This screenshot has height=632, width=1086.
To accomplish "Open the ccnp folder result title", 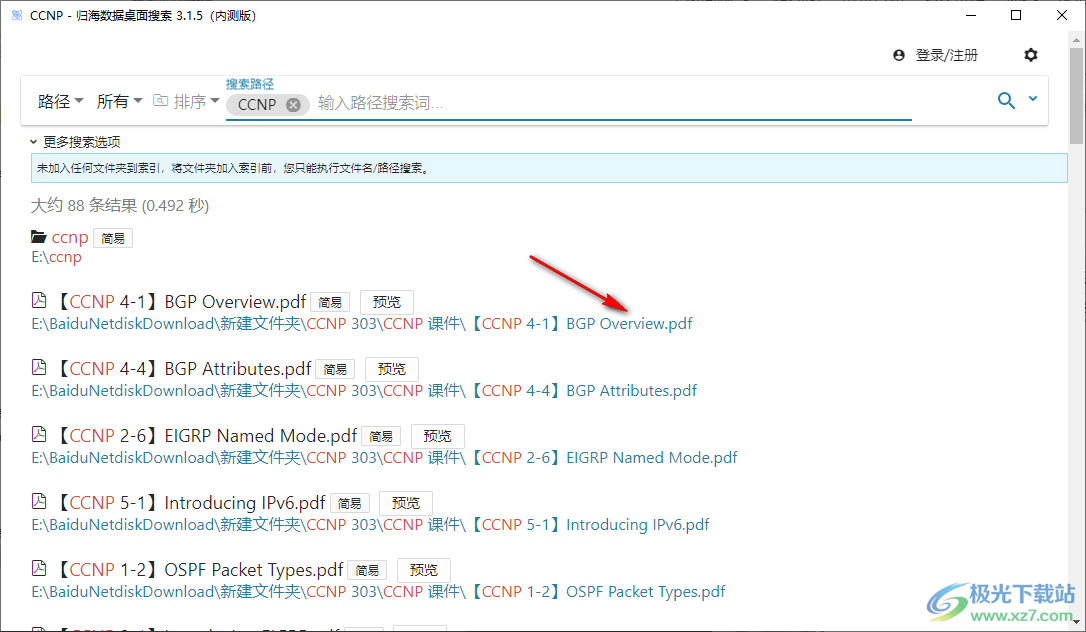I will click(x=70, y=237).
